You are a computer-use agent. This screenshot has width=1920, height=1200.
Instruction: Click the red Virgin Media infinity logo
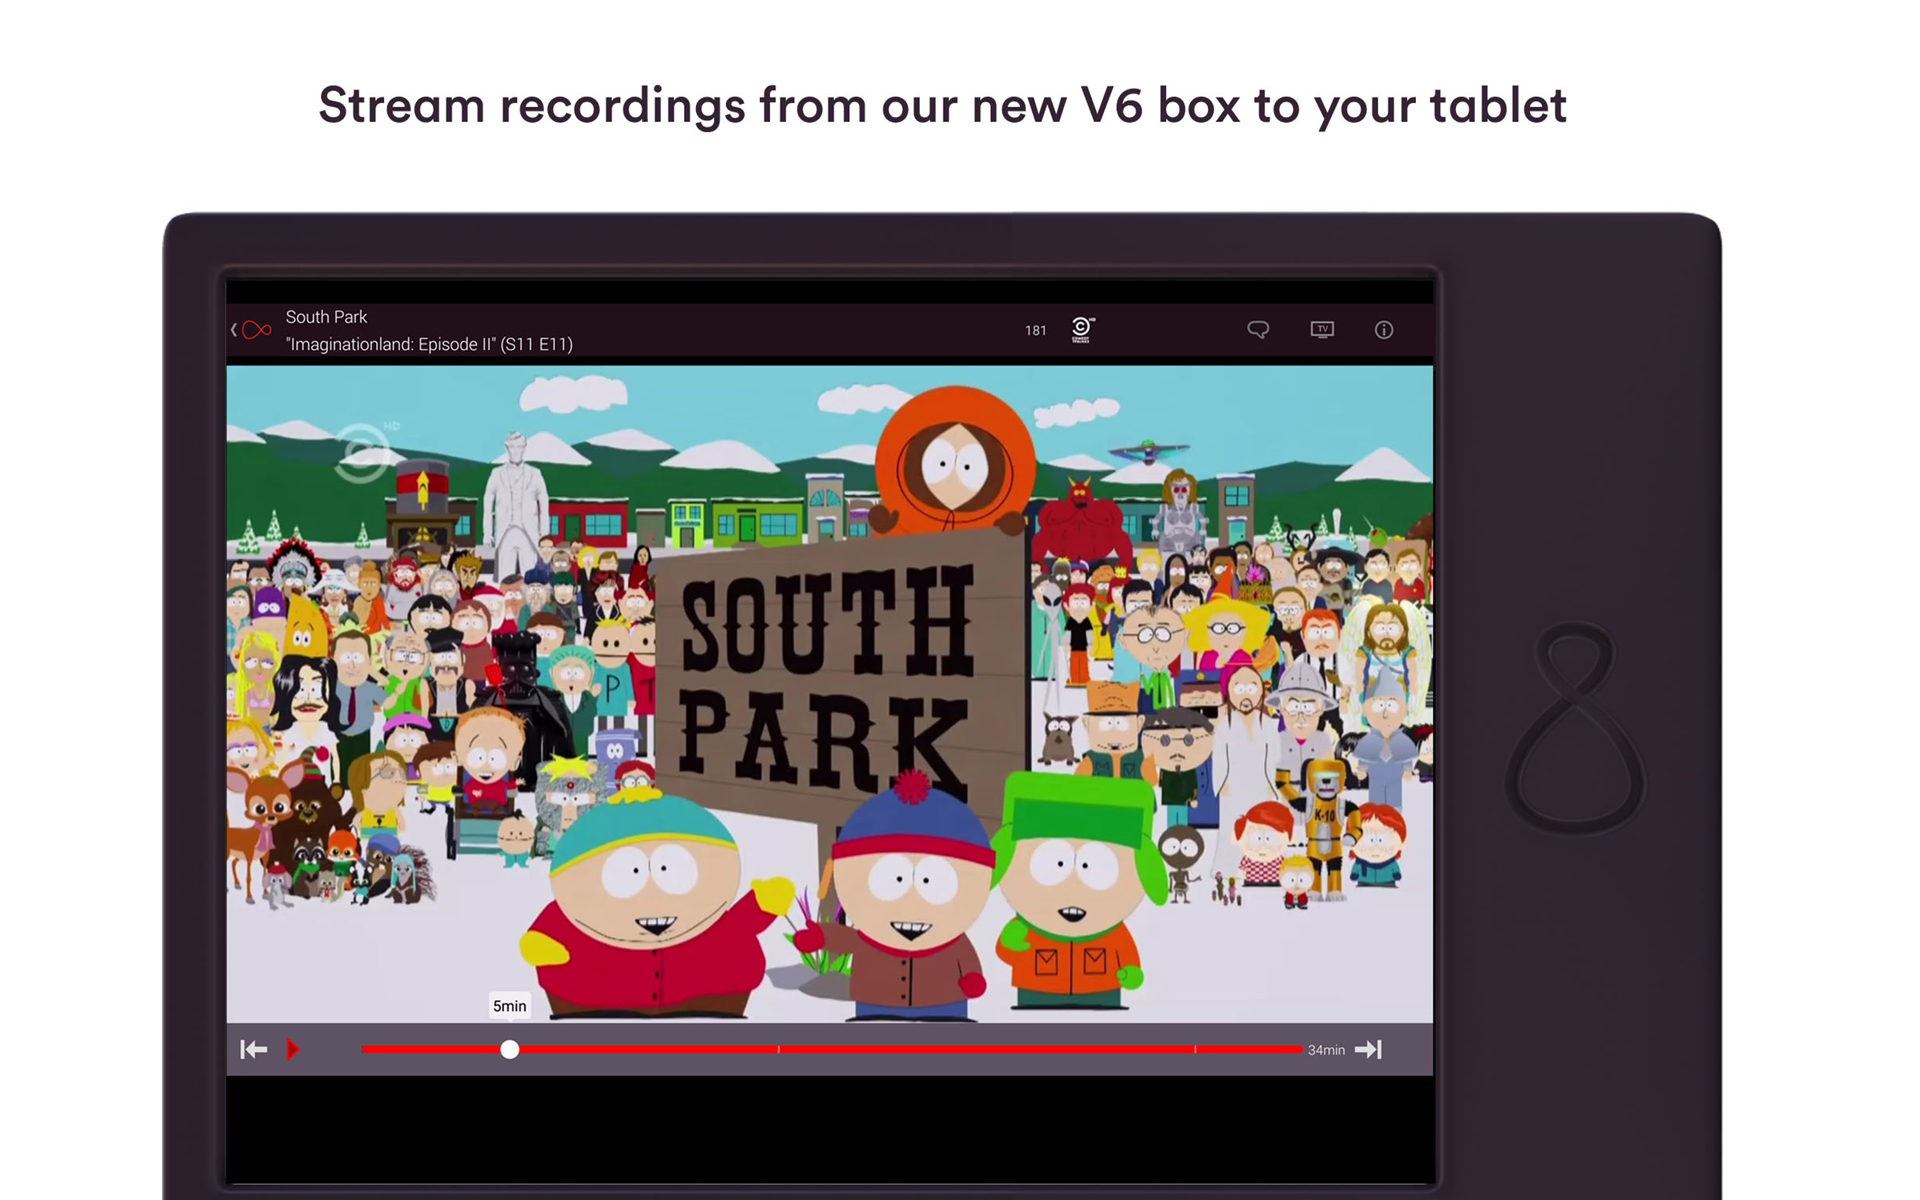pyautogui.click(x=257, y=330)
